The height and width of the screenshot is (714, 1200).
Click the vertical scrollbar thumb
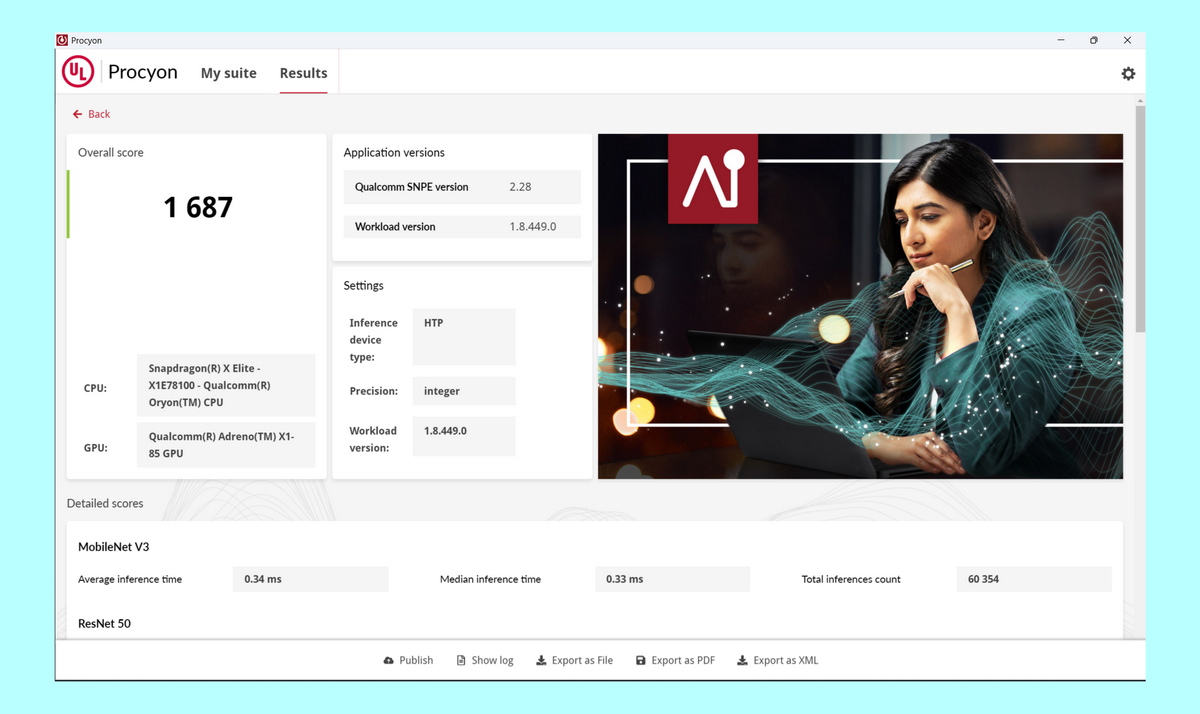coord(1140,217)
